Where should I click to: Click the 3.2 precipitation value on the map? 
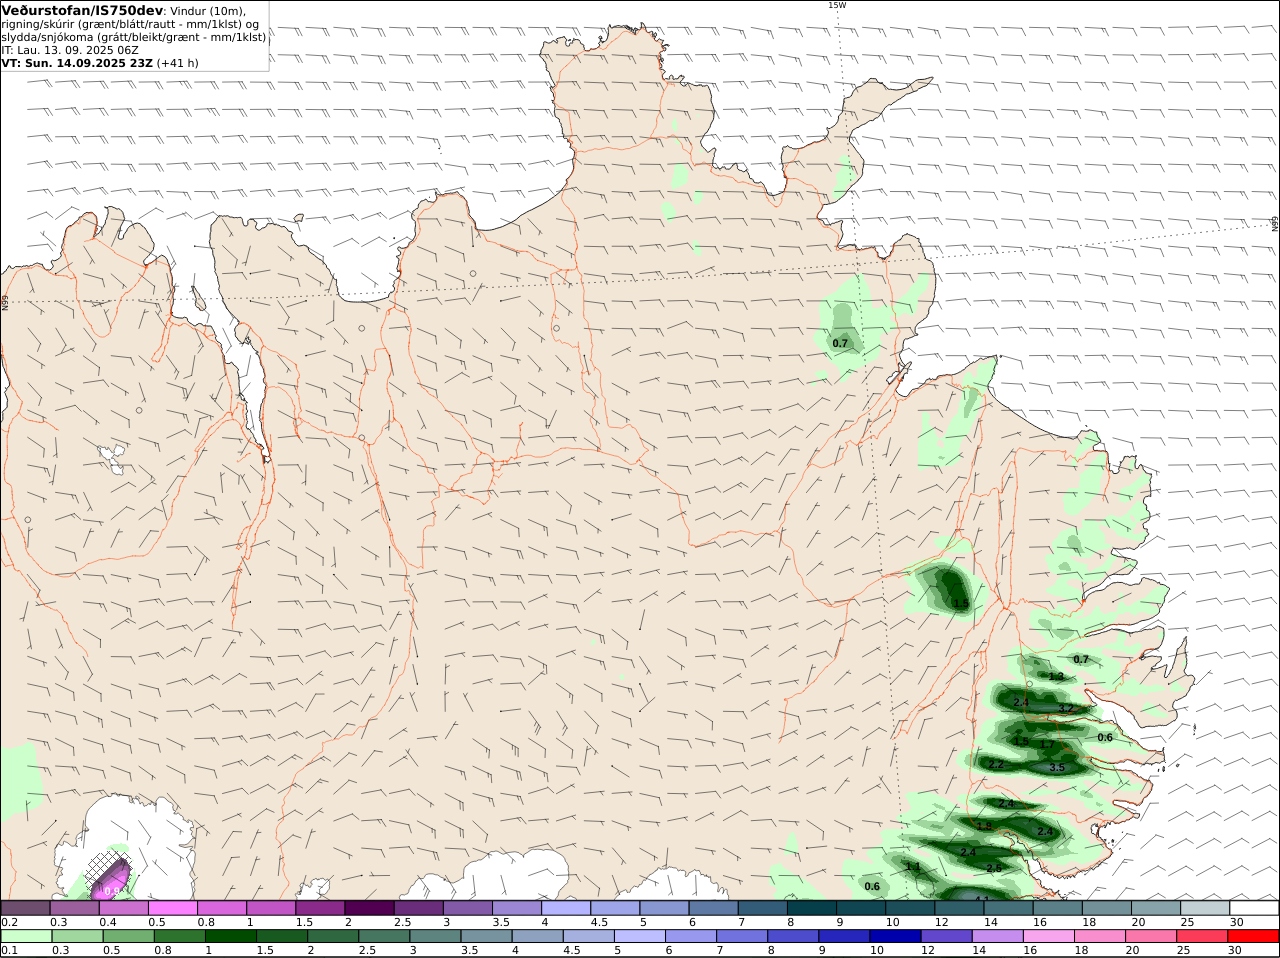1065,708
